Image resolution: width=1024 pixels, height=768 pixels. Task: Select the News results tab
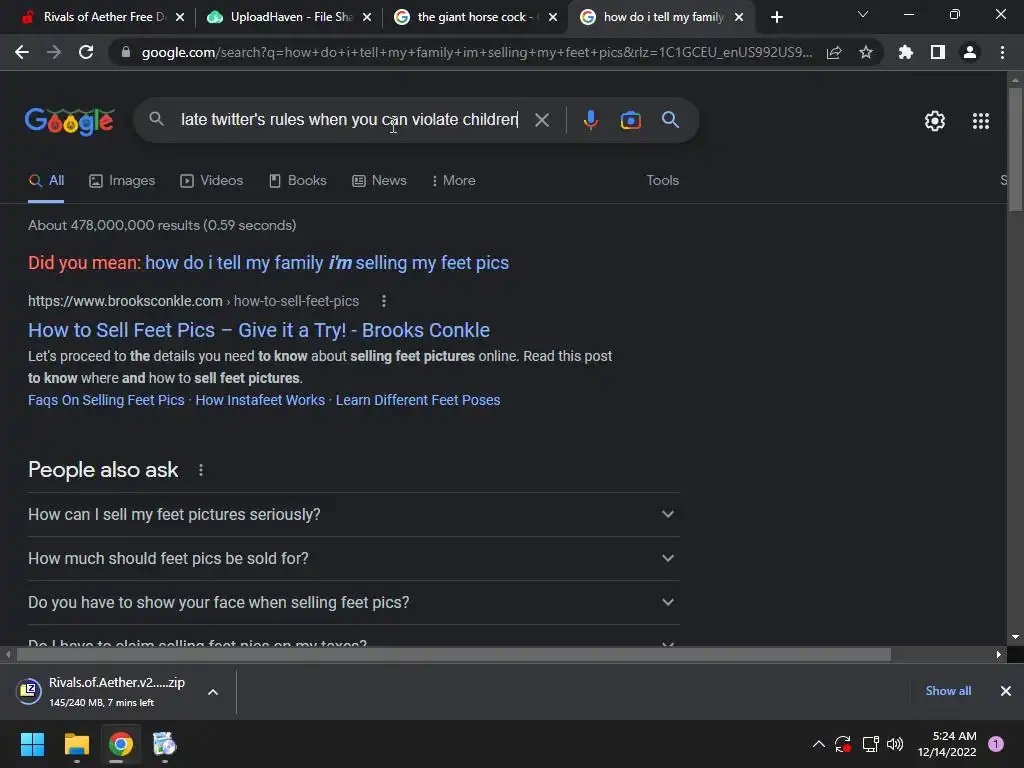point(379,180)
